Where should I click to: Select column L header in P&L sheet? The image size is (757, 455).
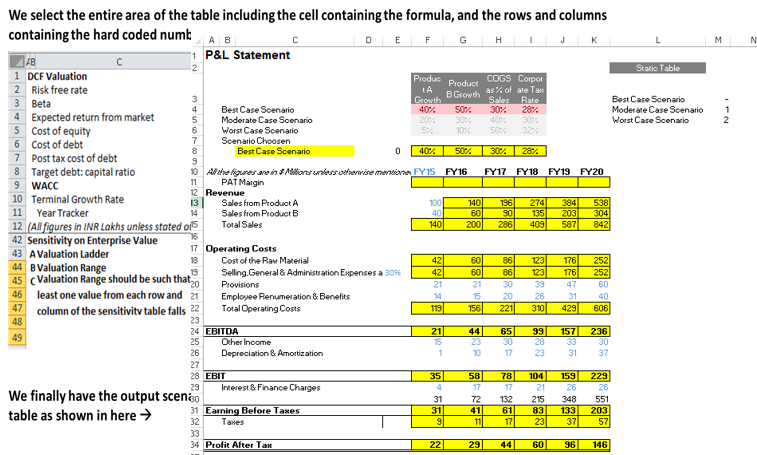click(658, 40)
